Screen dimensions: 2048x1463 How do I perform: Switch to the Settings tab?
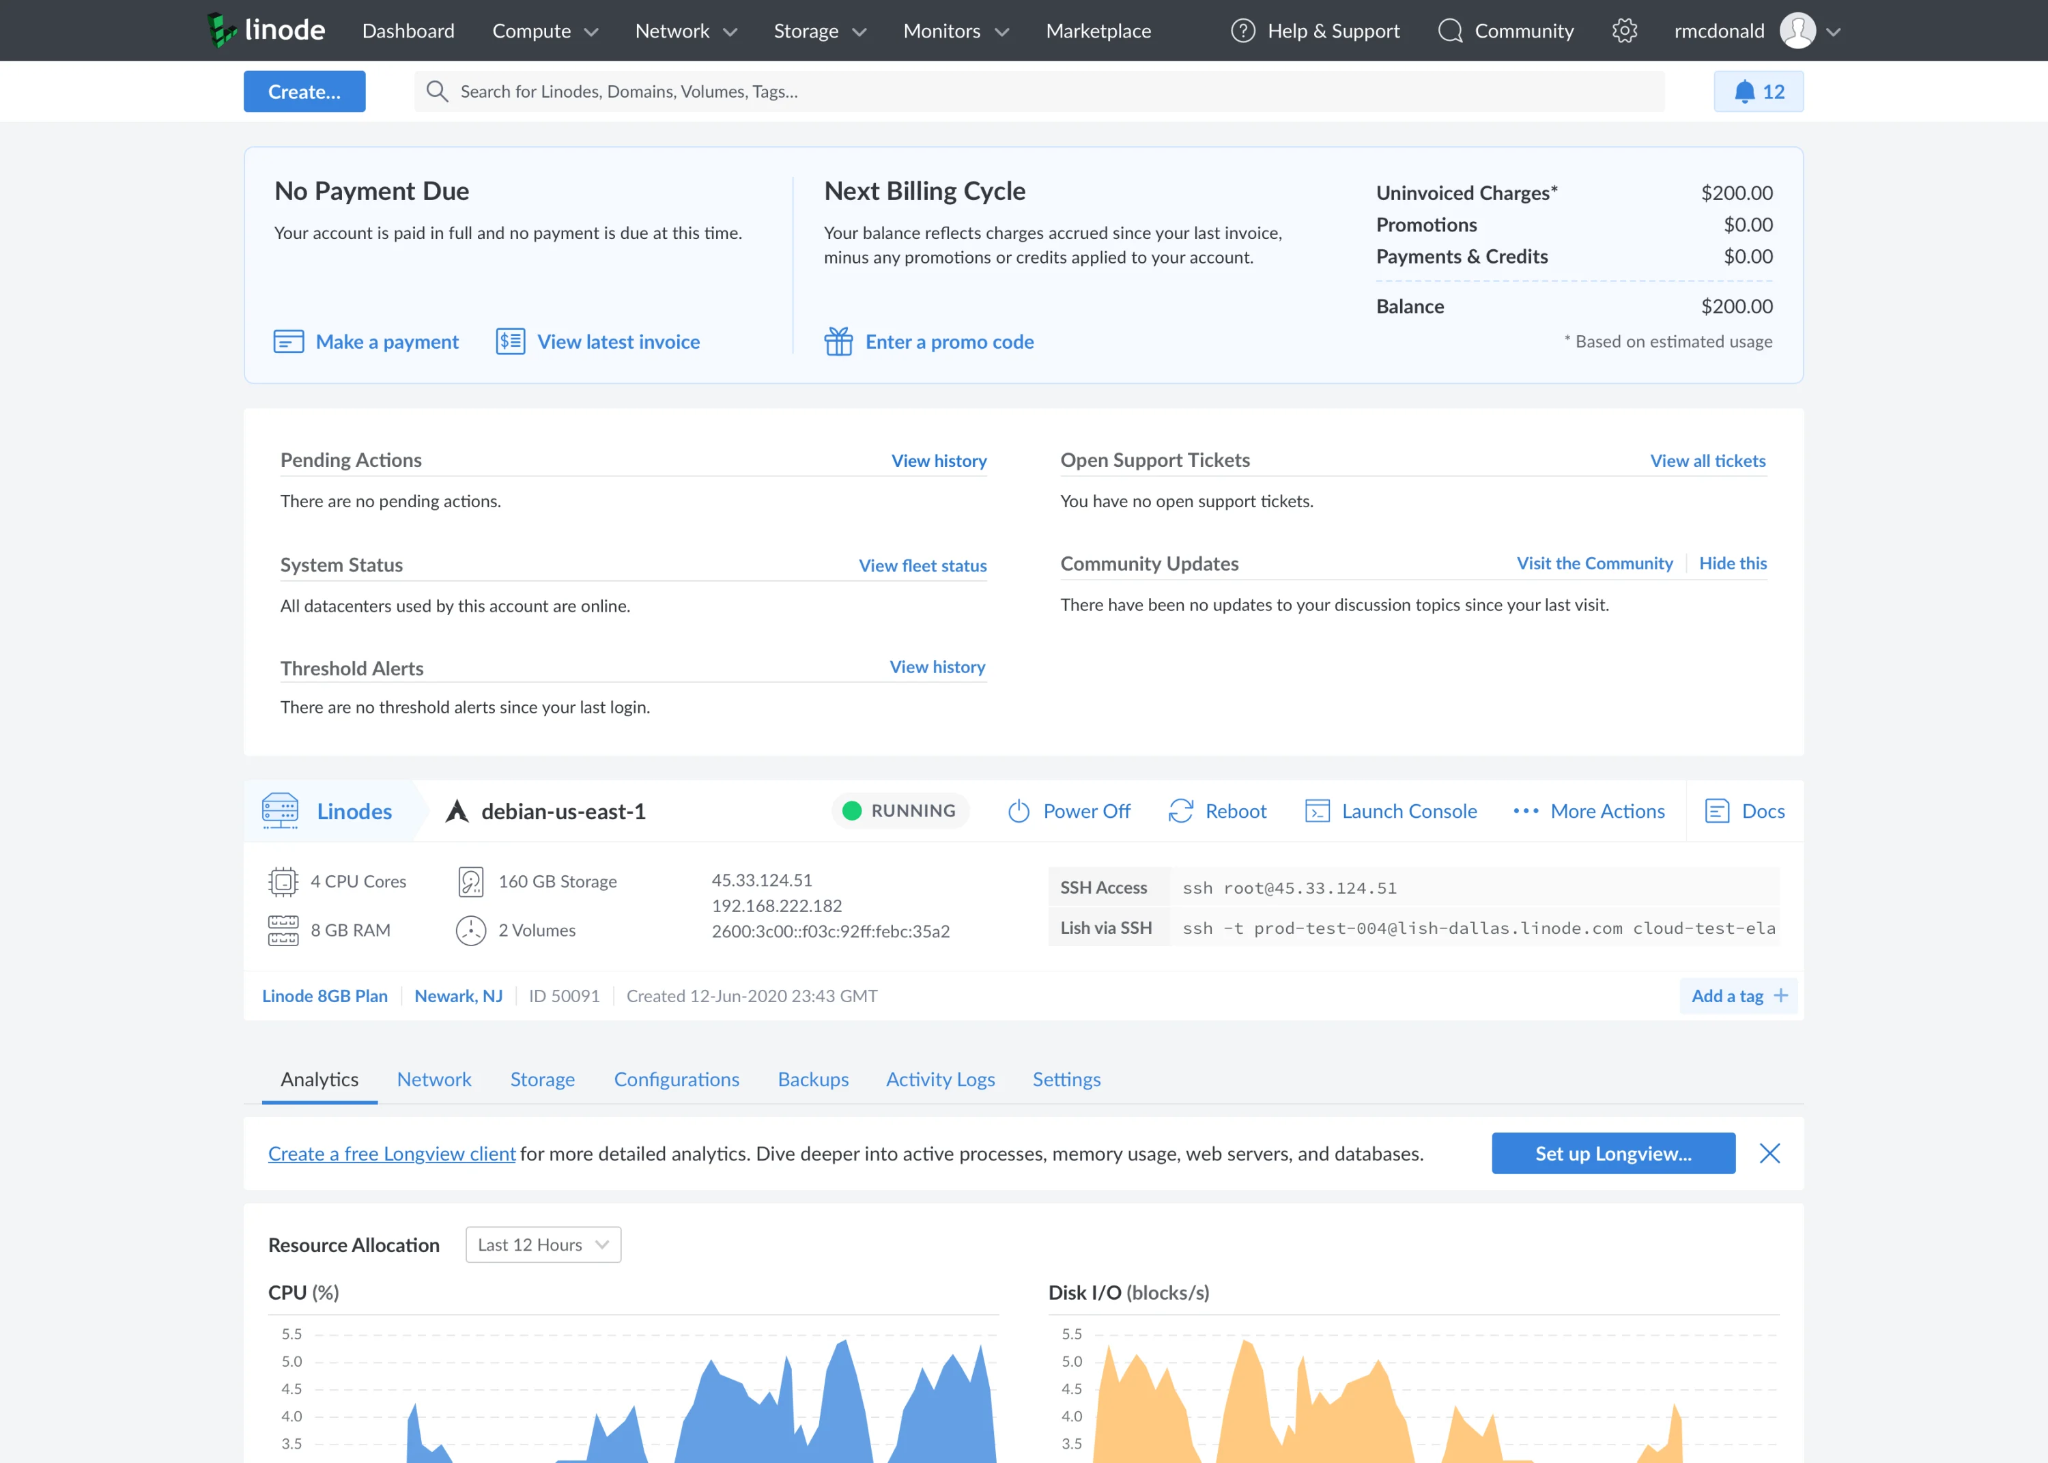pyautogui.click(x=1066, y=1079)
